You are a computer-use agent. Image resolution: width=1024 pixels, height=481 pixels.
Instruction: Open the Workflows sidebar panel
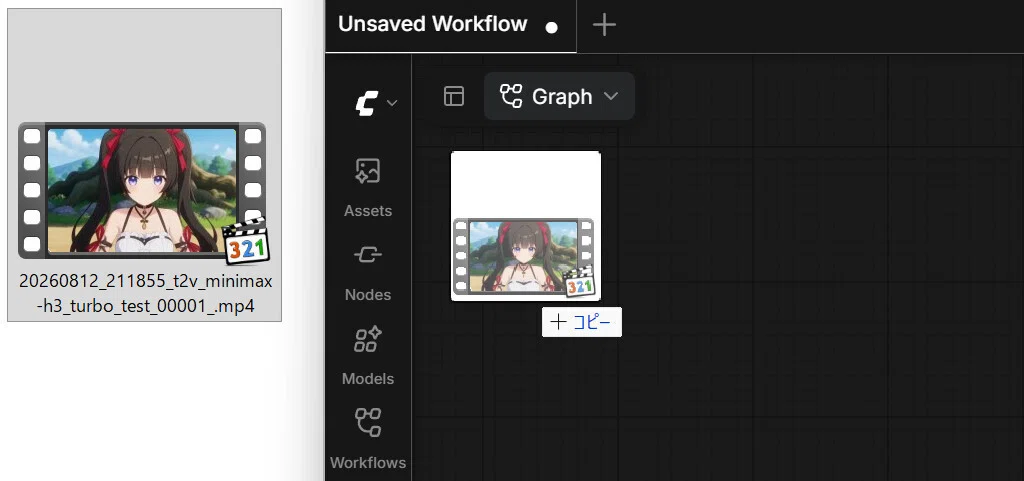[368, 439]
